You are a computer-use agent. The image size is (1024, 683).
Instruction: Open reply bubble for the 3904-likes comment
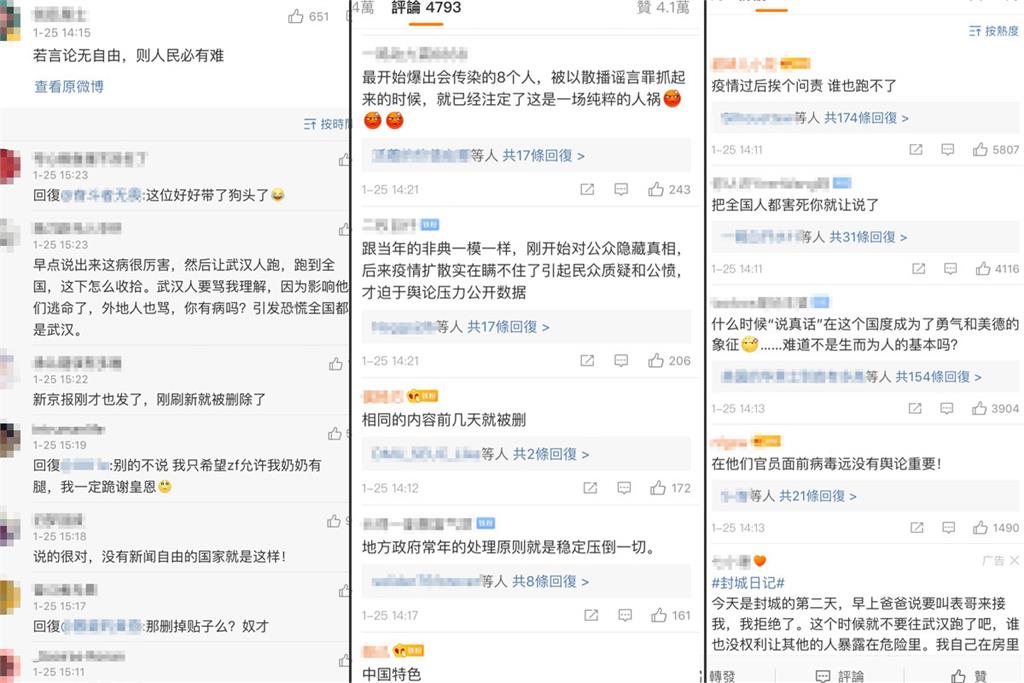(x=946, y=408)
